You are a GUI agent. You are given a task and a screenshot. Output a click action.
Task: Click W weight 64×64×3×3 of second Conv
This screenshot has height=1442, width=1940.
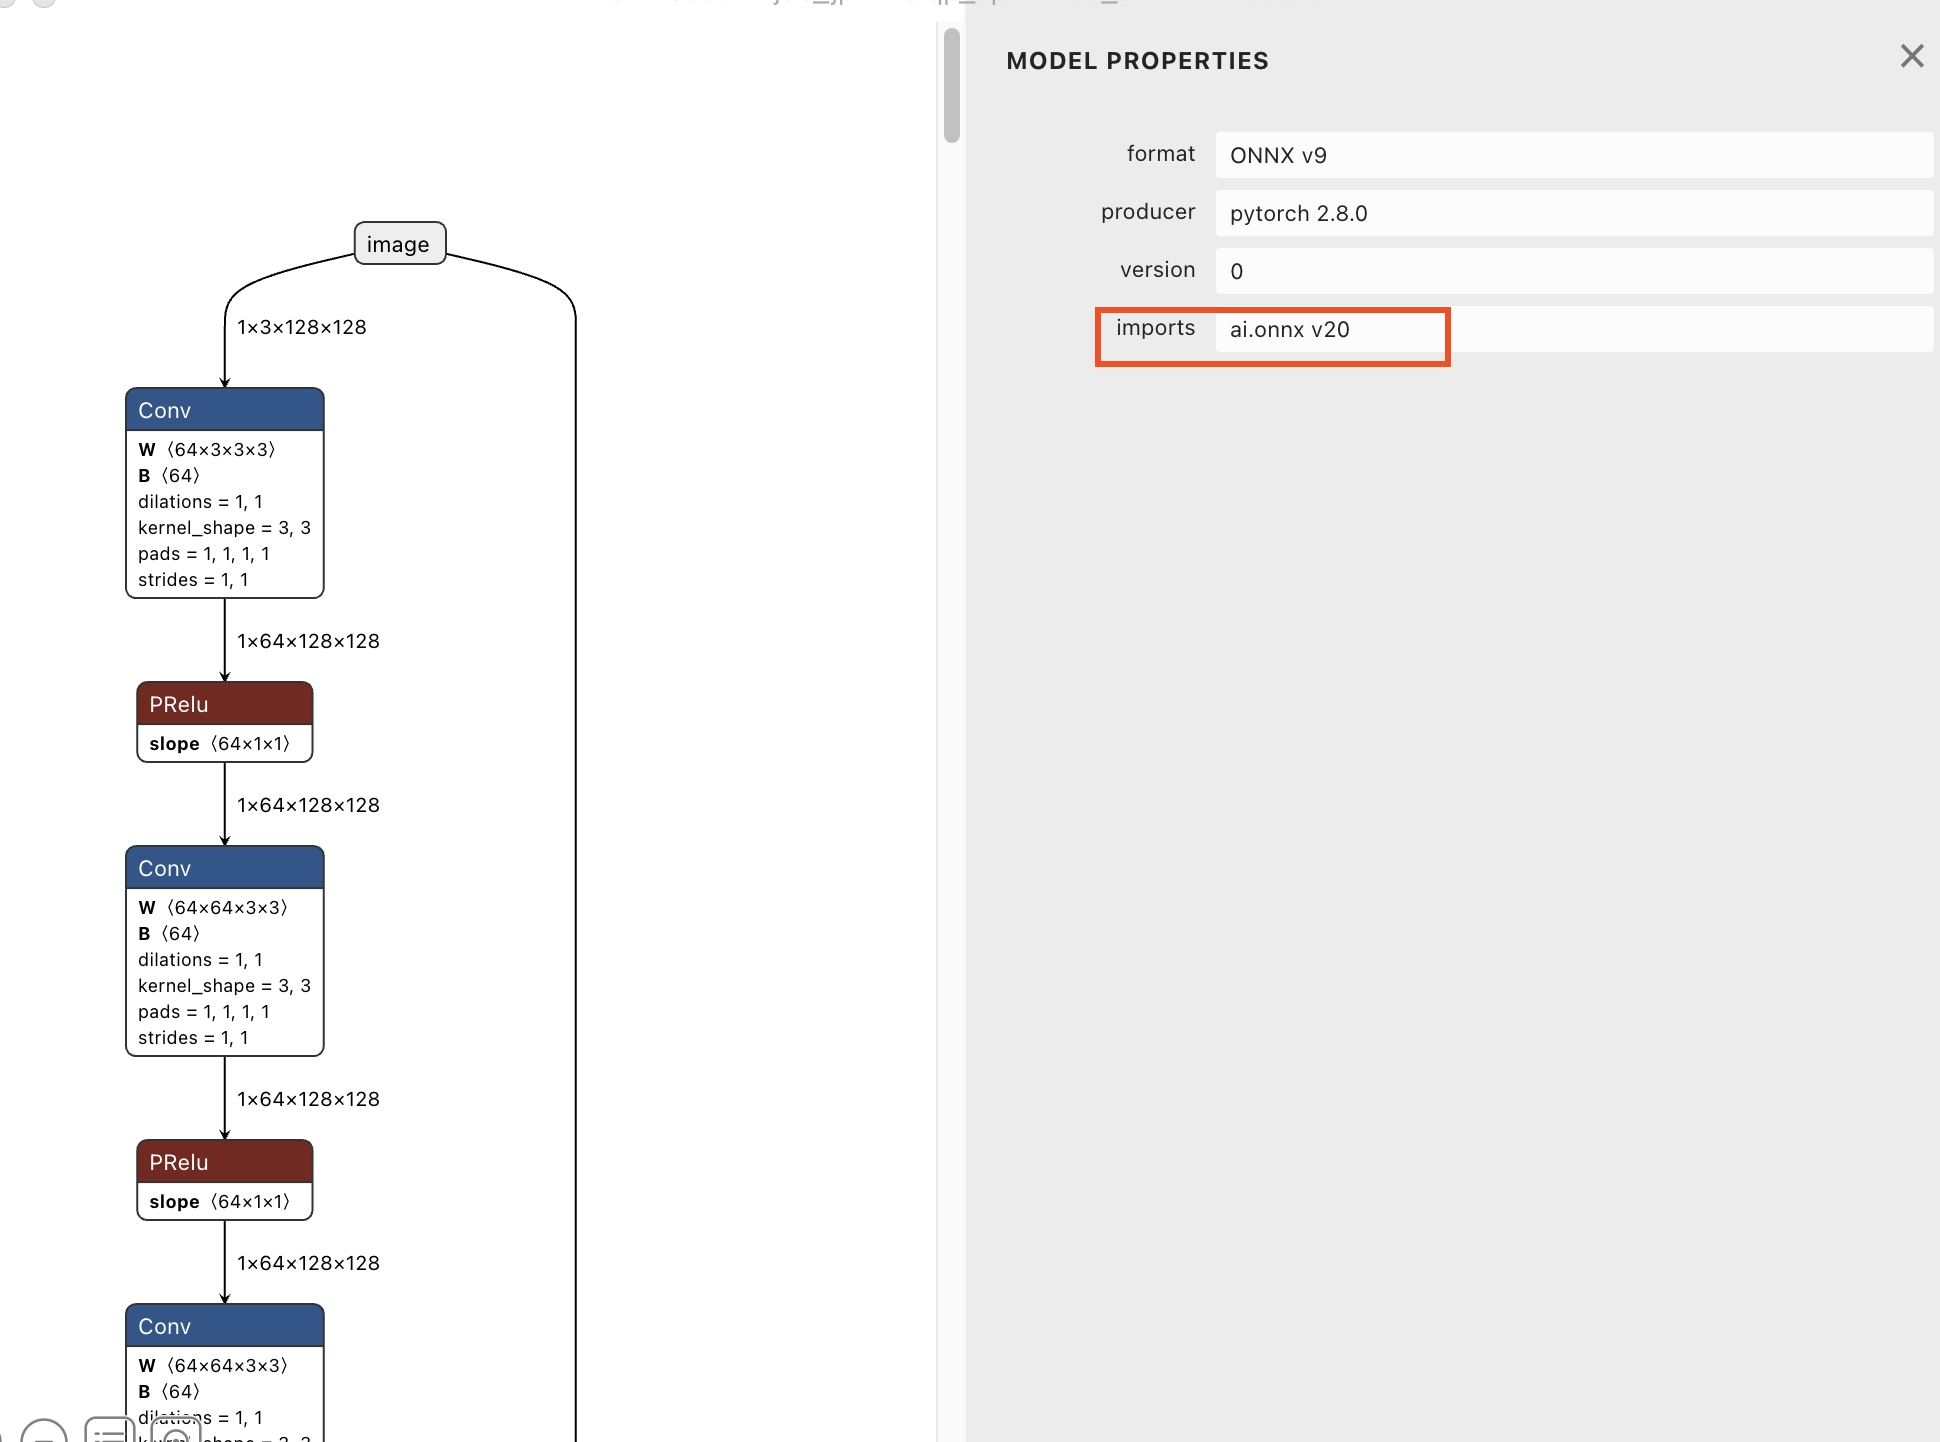(x=213, y=908)
